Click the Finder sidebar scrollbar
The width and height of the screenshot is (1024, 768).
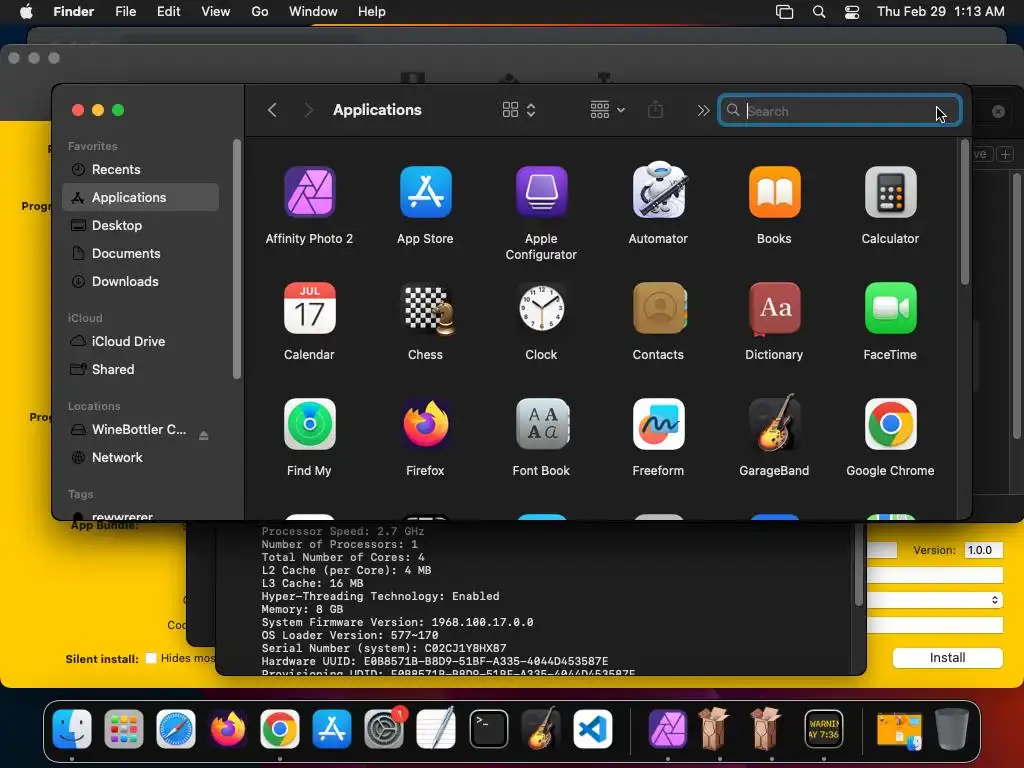click(237, 258)
